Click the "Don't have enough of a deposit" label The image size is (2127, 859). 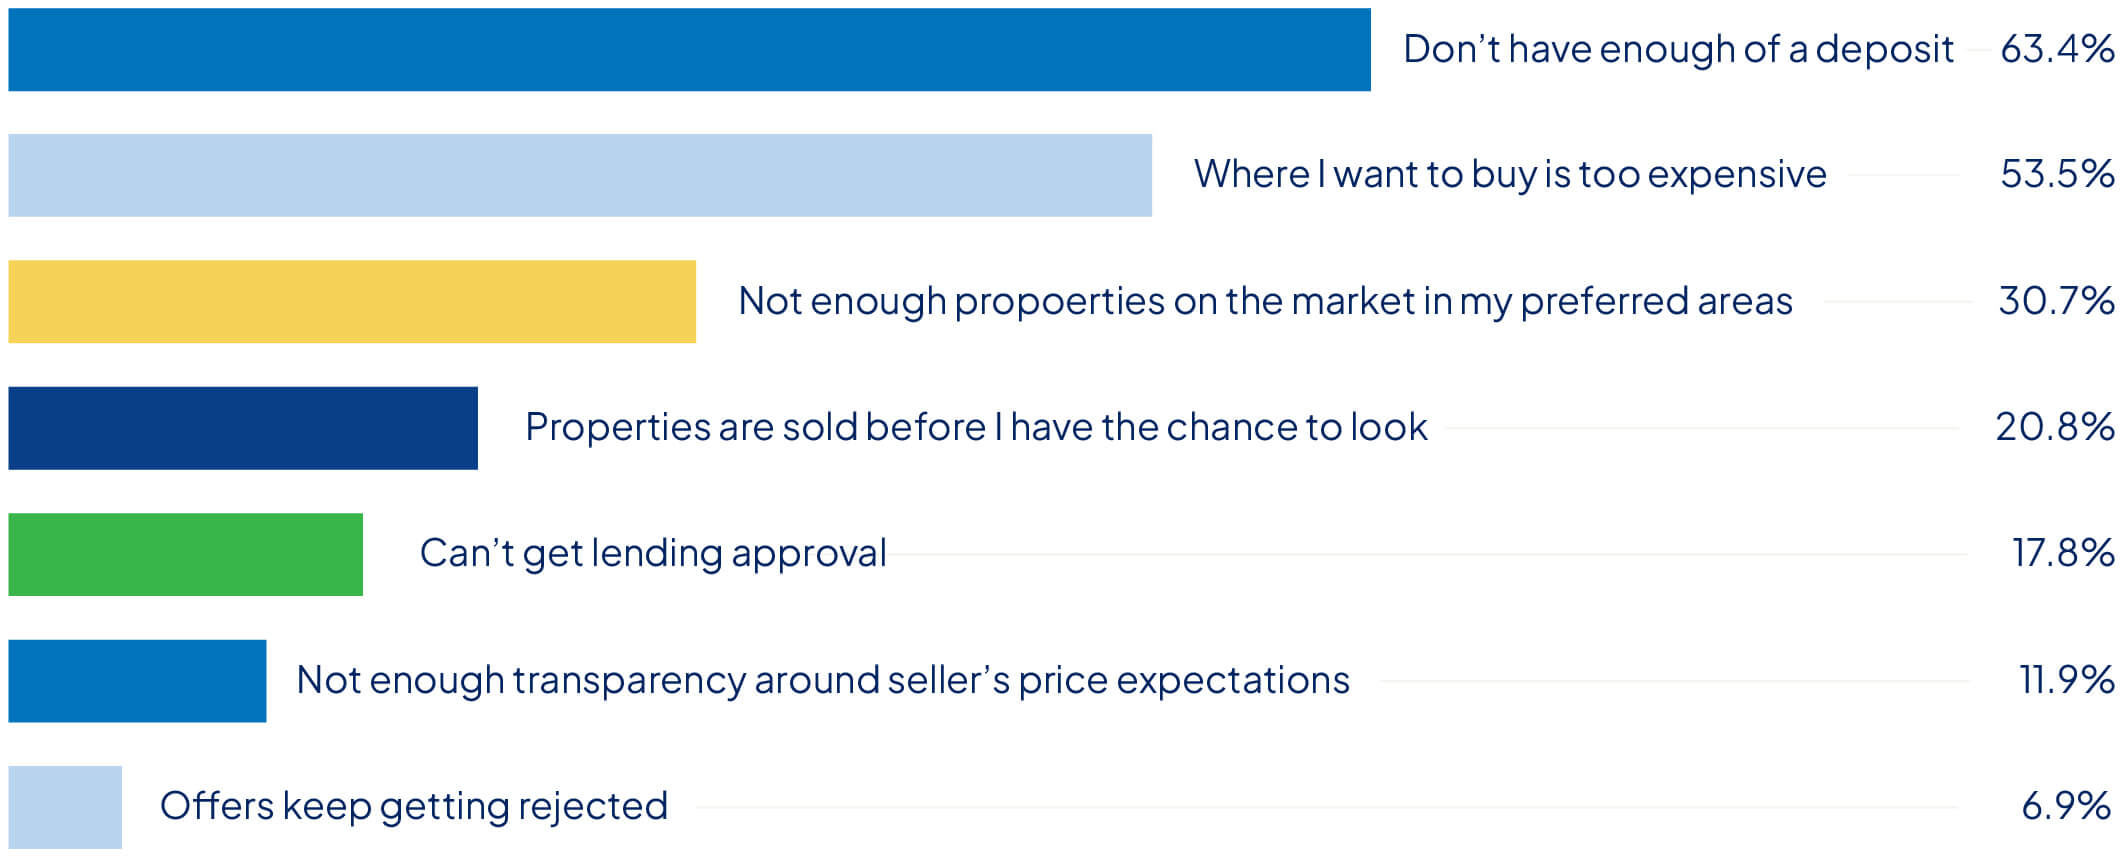1678,49
